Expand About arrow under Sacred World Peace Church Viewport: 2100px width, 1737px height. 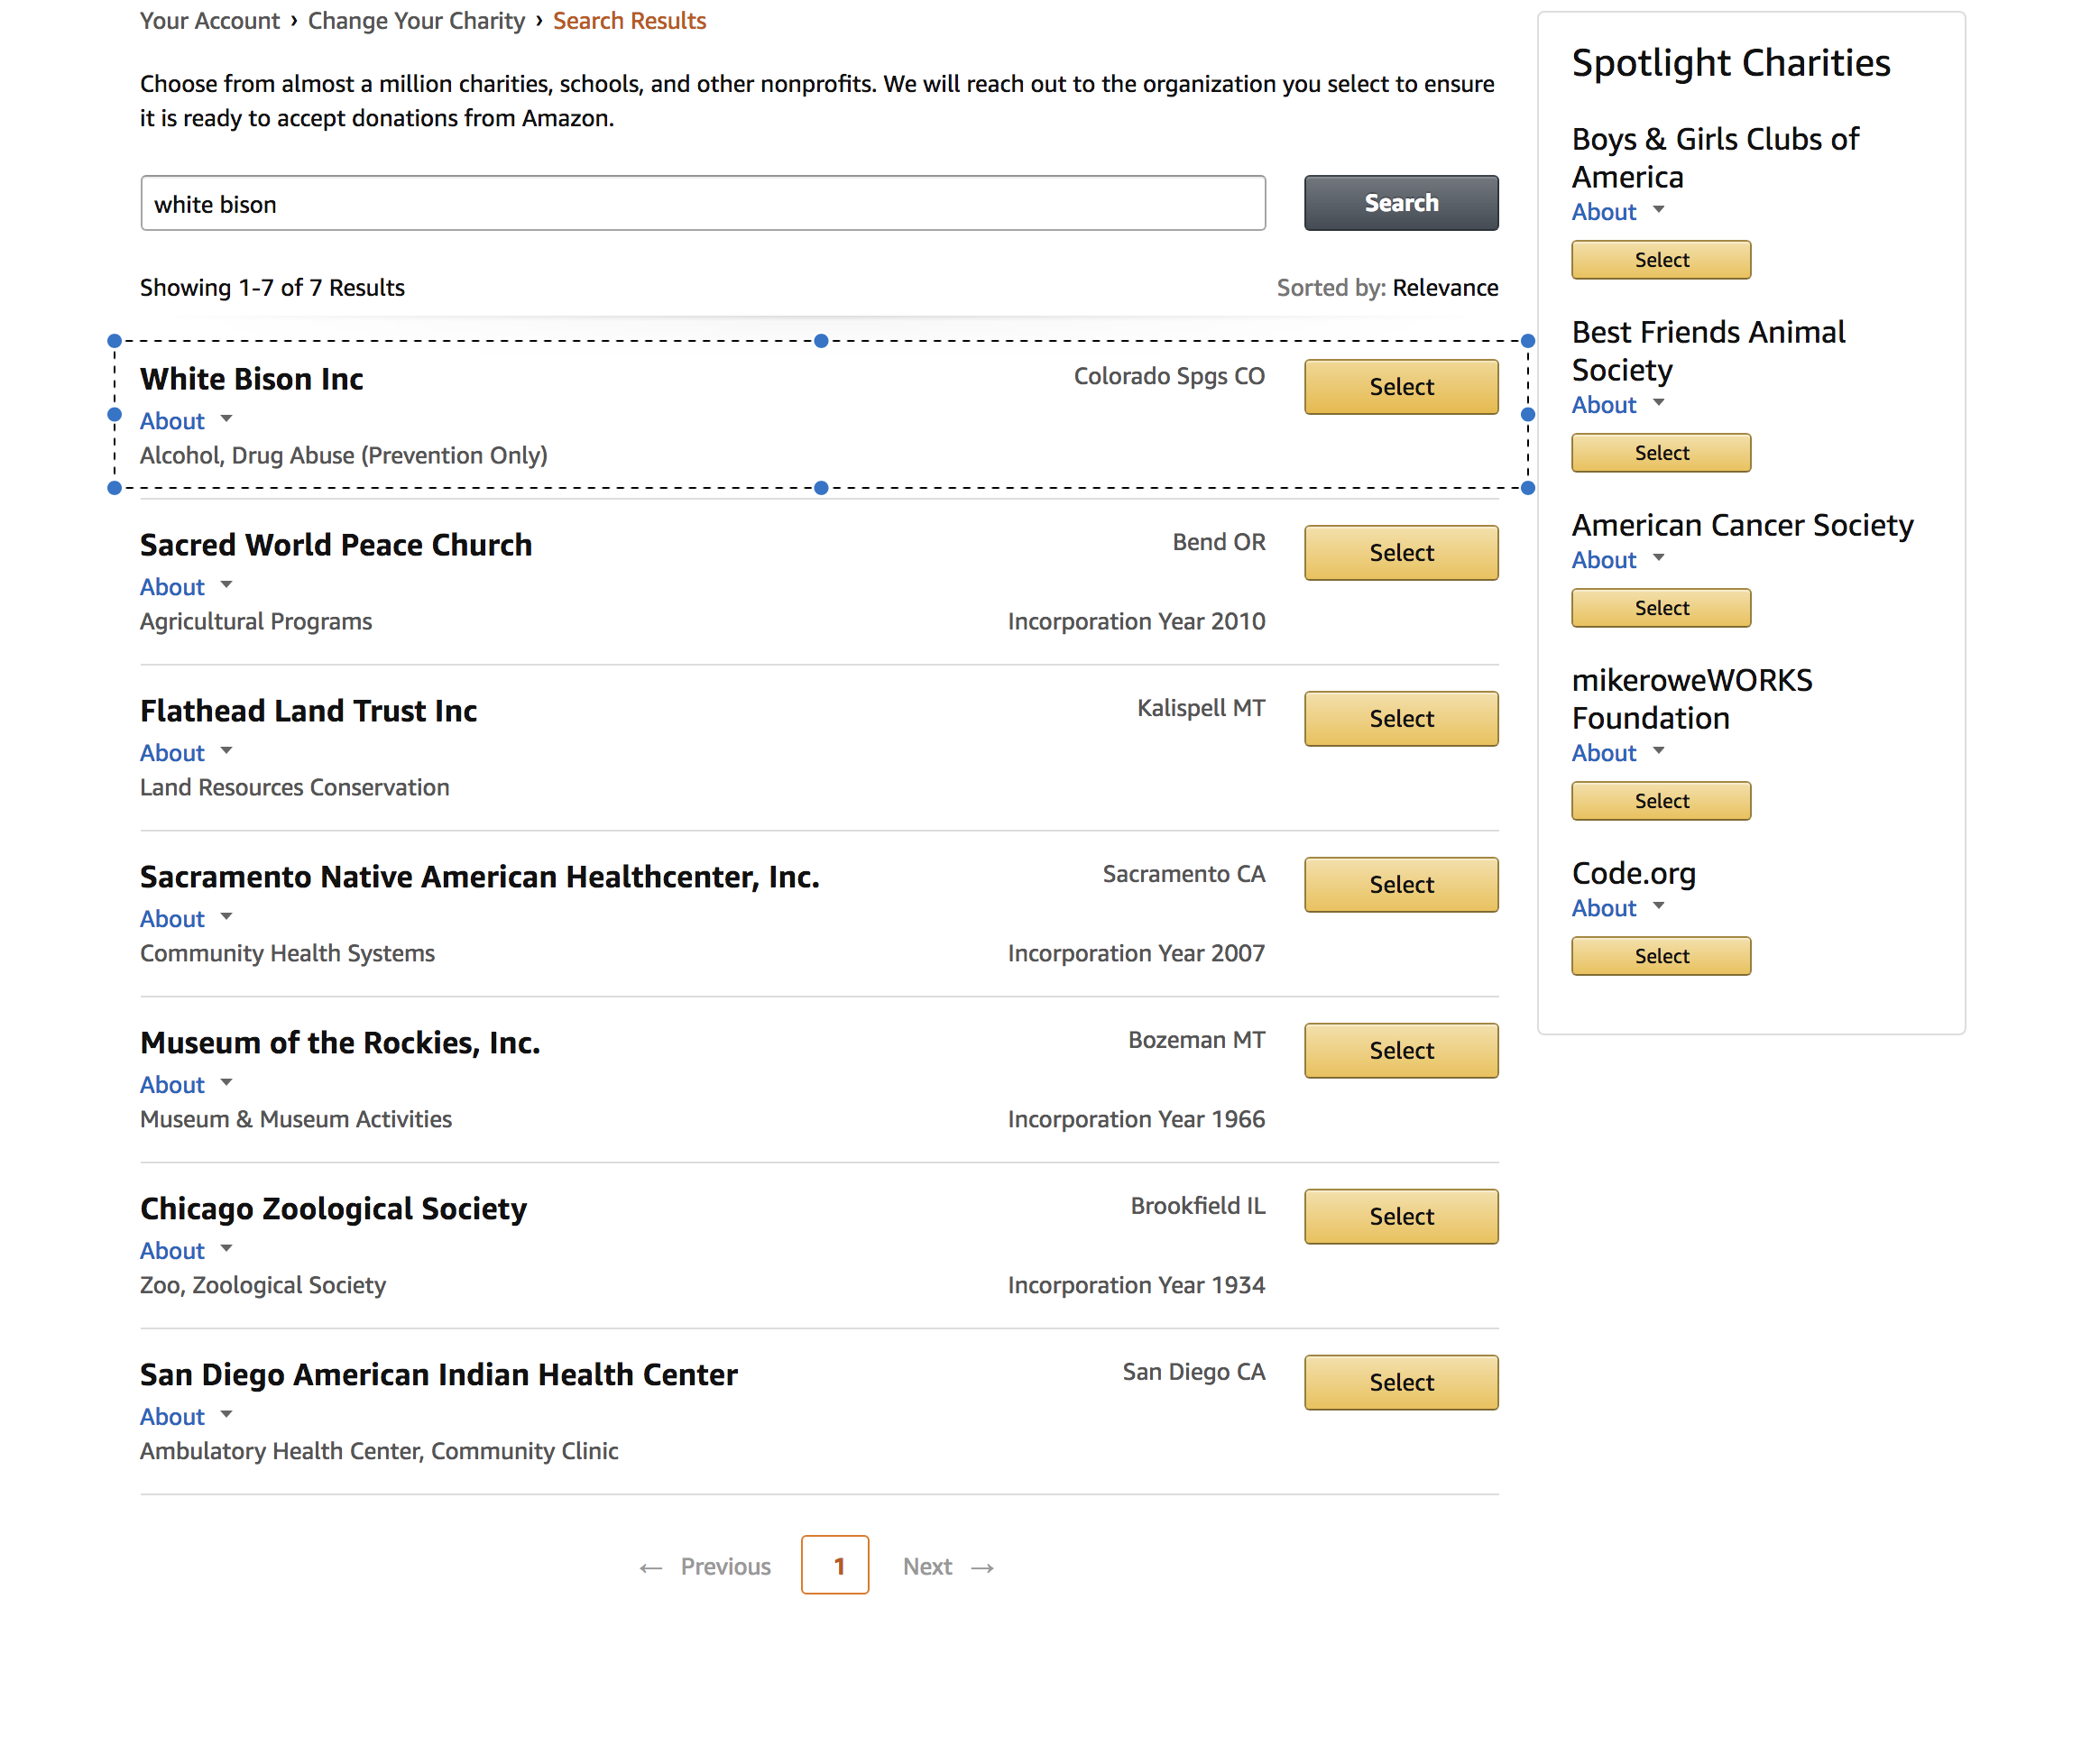click(226, 586)
